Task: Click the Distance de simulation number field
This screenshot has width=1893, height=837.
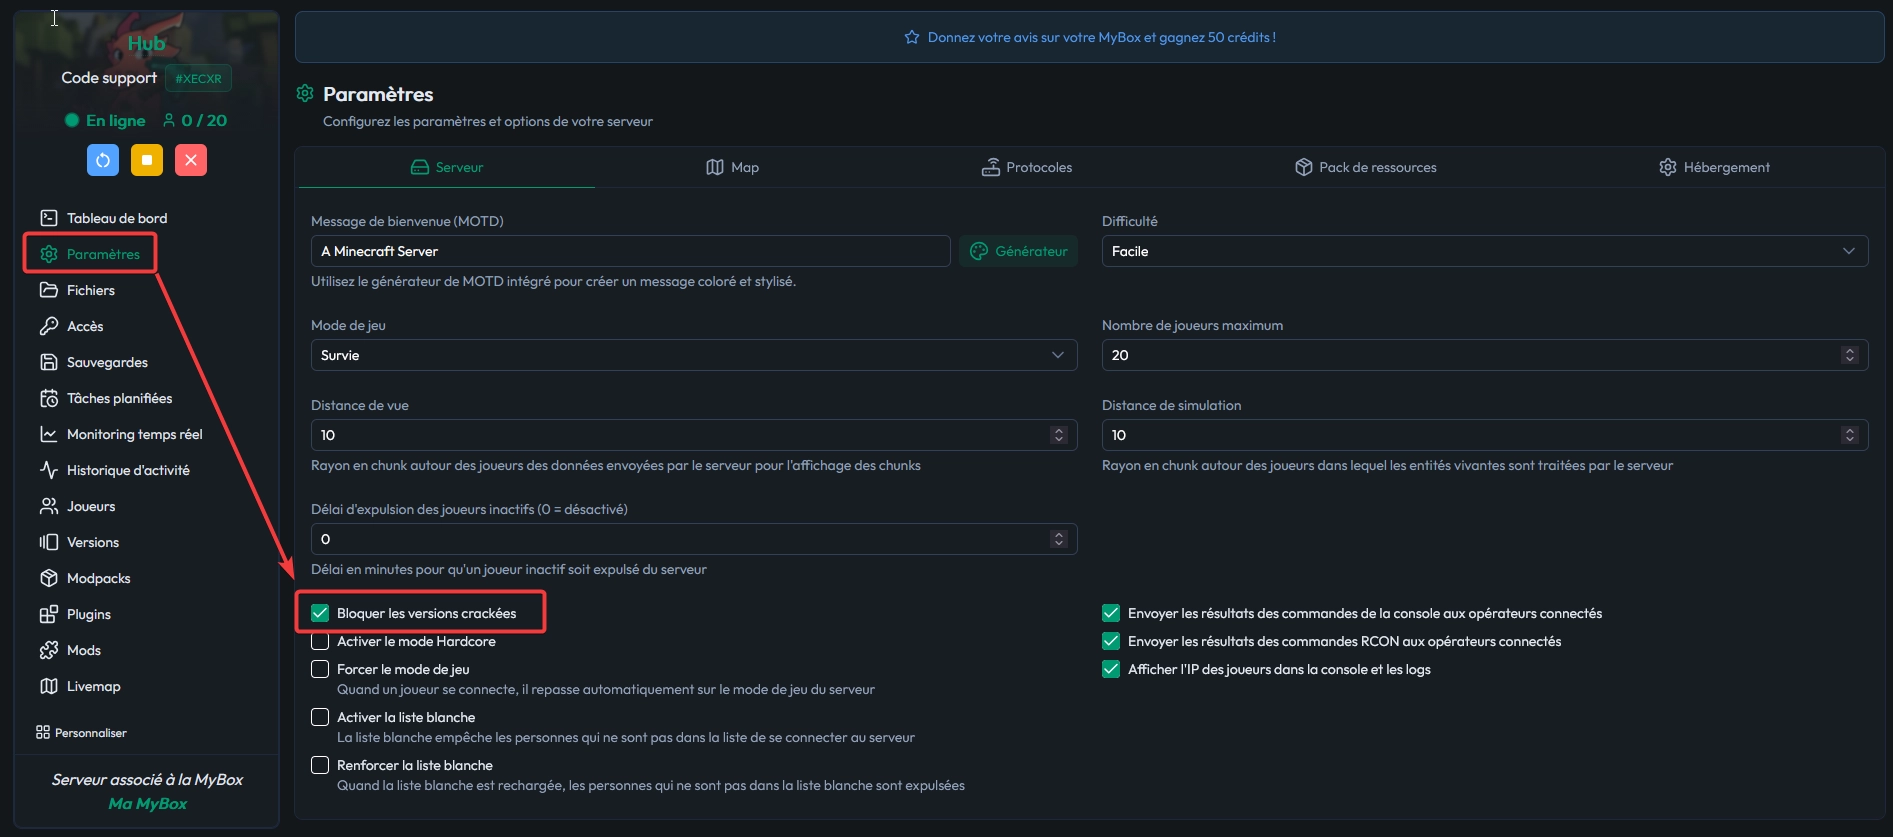Action: (1485, 435)
